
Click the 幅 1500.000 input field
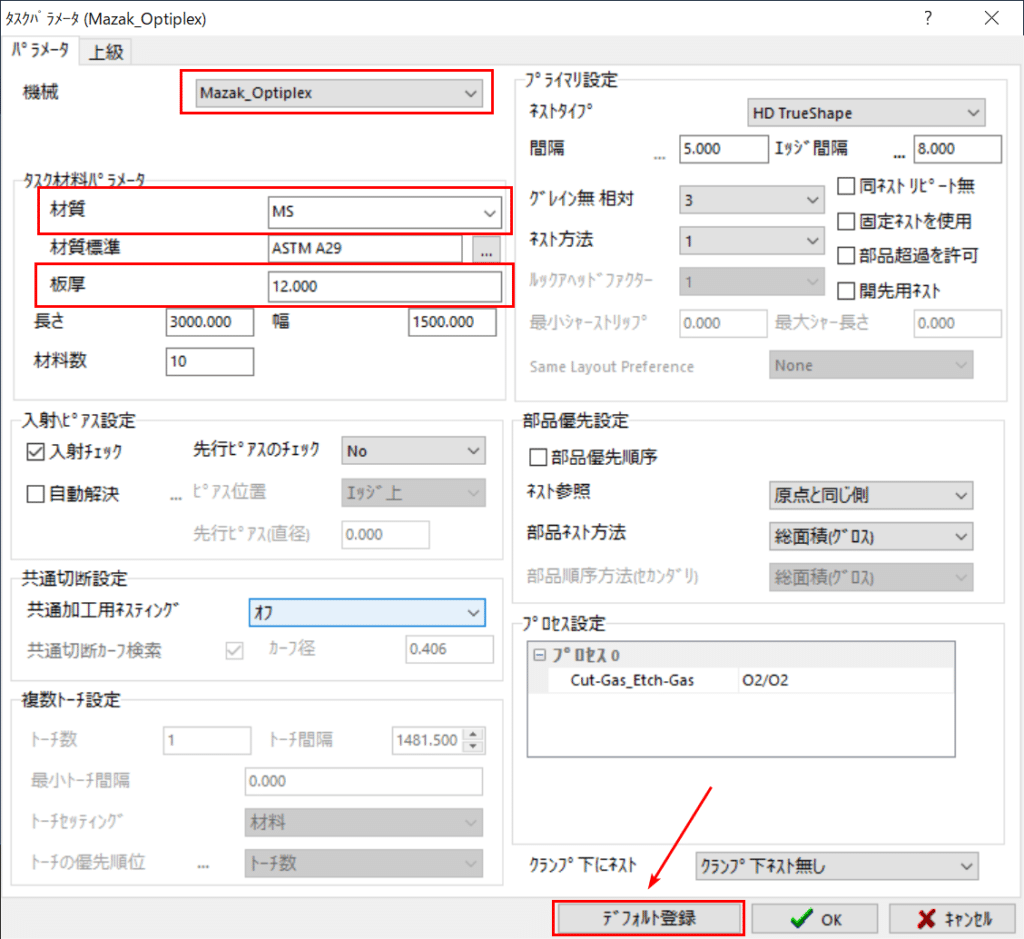point(452,322)
